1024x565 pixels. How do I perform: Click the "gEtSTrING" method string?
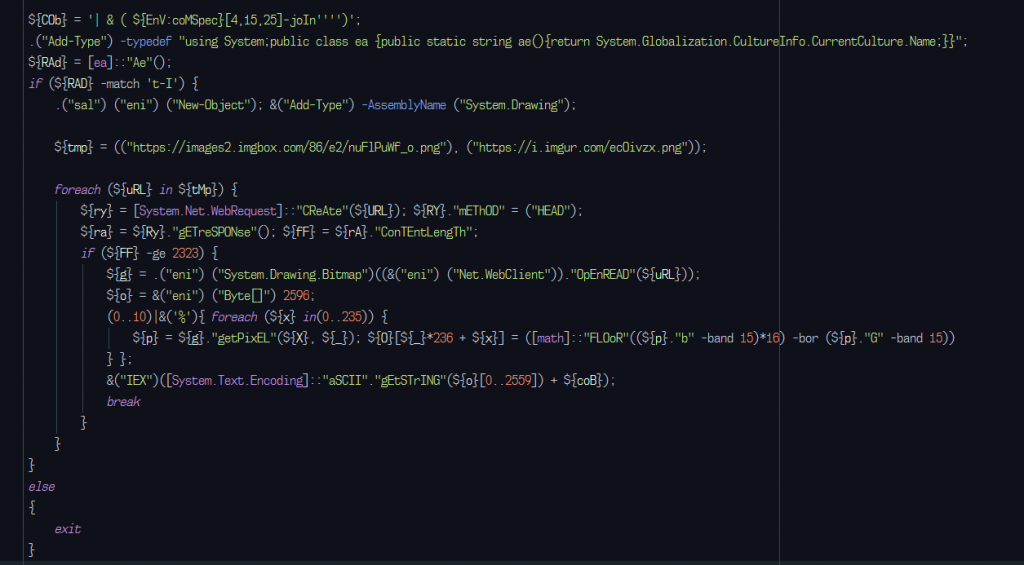410,380
